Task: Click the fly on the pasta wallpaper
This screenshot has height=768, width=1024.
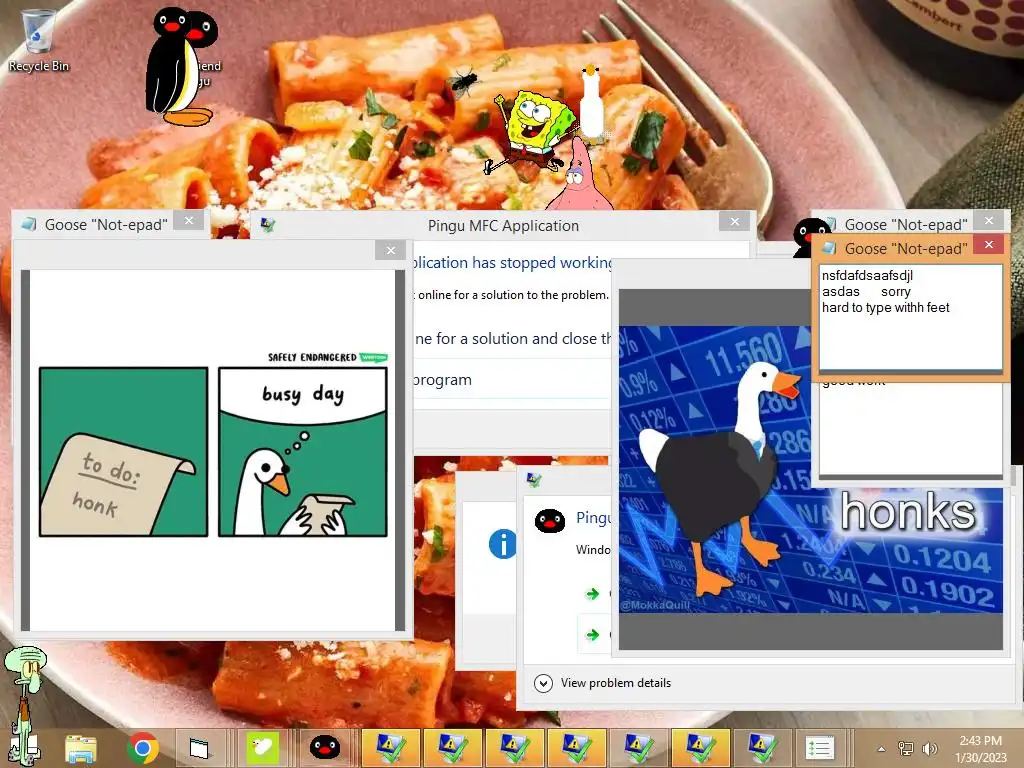Action: [x=463, y=82]
